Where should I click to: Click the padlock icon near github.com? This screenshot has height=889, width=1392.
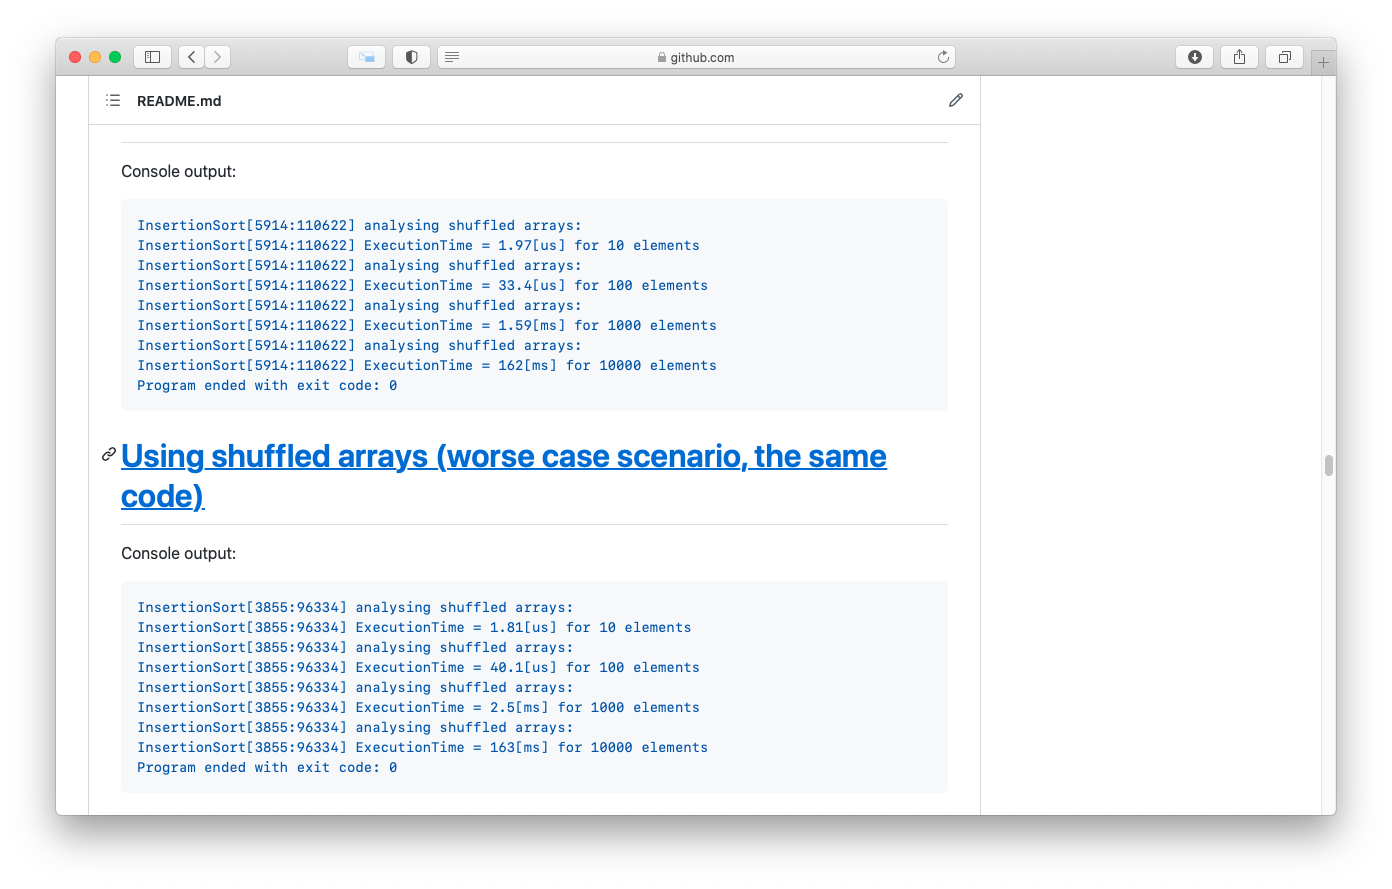tap(662, 57)
